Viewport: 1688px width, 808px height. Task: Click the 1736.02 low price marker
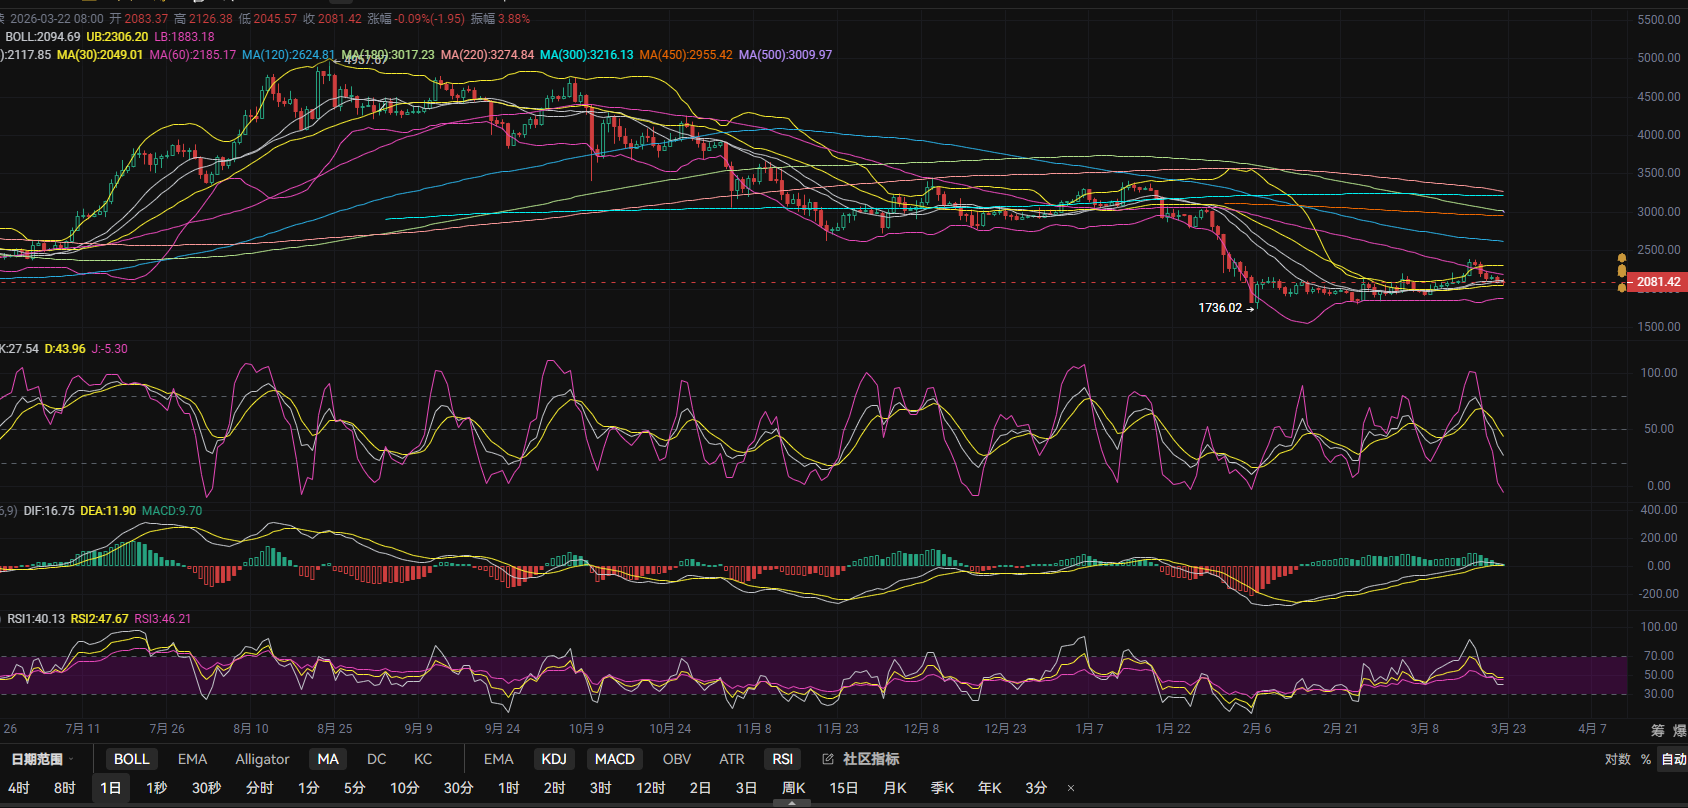pyautogui.click(x=1220, y=308)
